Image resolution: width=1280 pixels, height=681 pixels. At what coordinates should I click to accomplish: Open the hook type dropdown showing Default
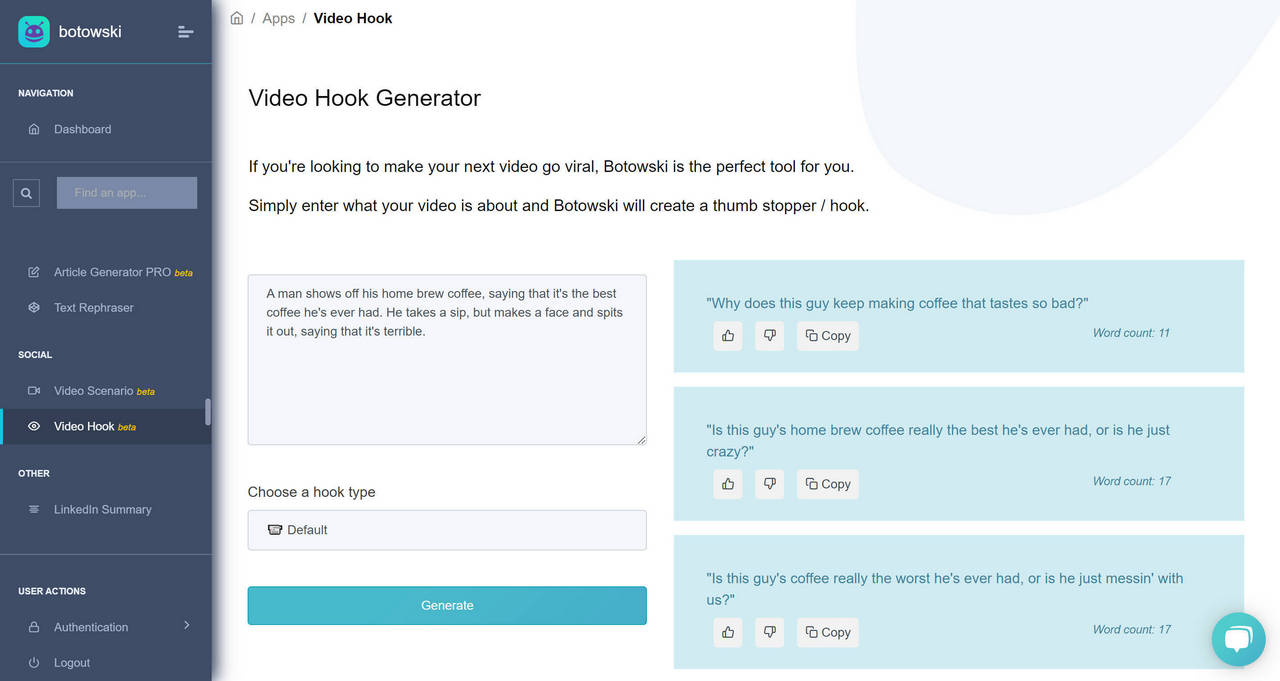click(x=447, y=529)
